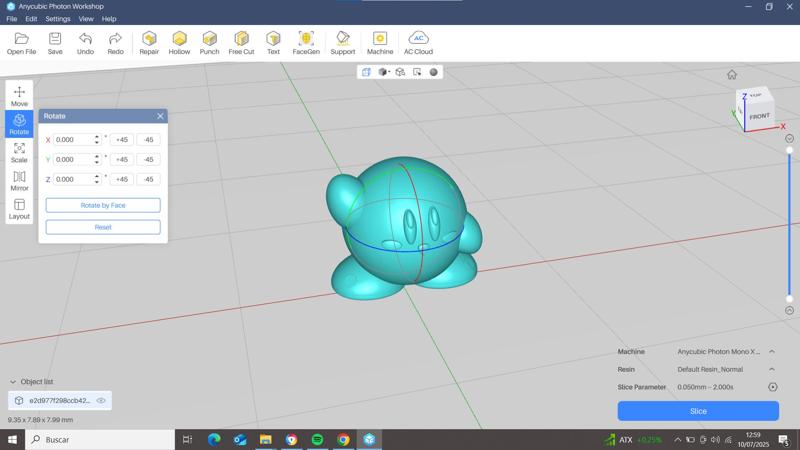
Task: Open the Slice Parameter settings icon
Action: point(772,387)
